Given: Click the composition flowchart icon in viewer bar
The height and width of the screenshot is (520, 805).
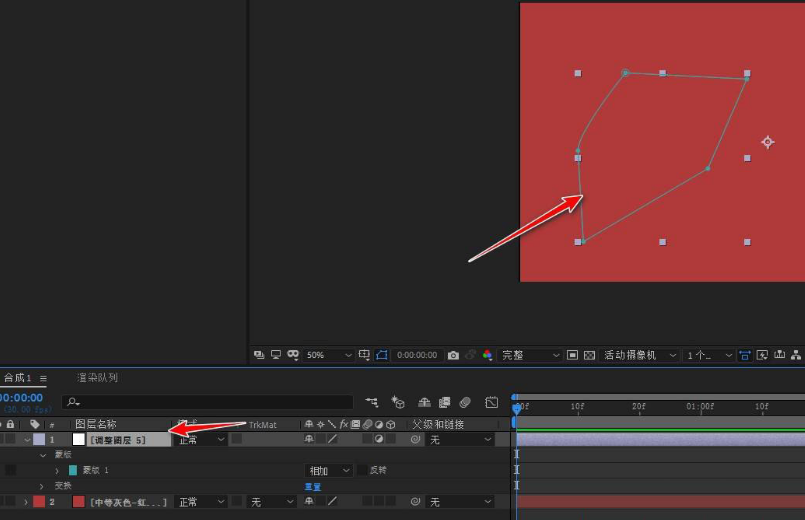Looking at the screenshot, I should pos(796,355).
